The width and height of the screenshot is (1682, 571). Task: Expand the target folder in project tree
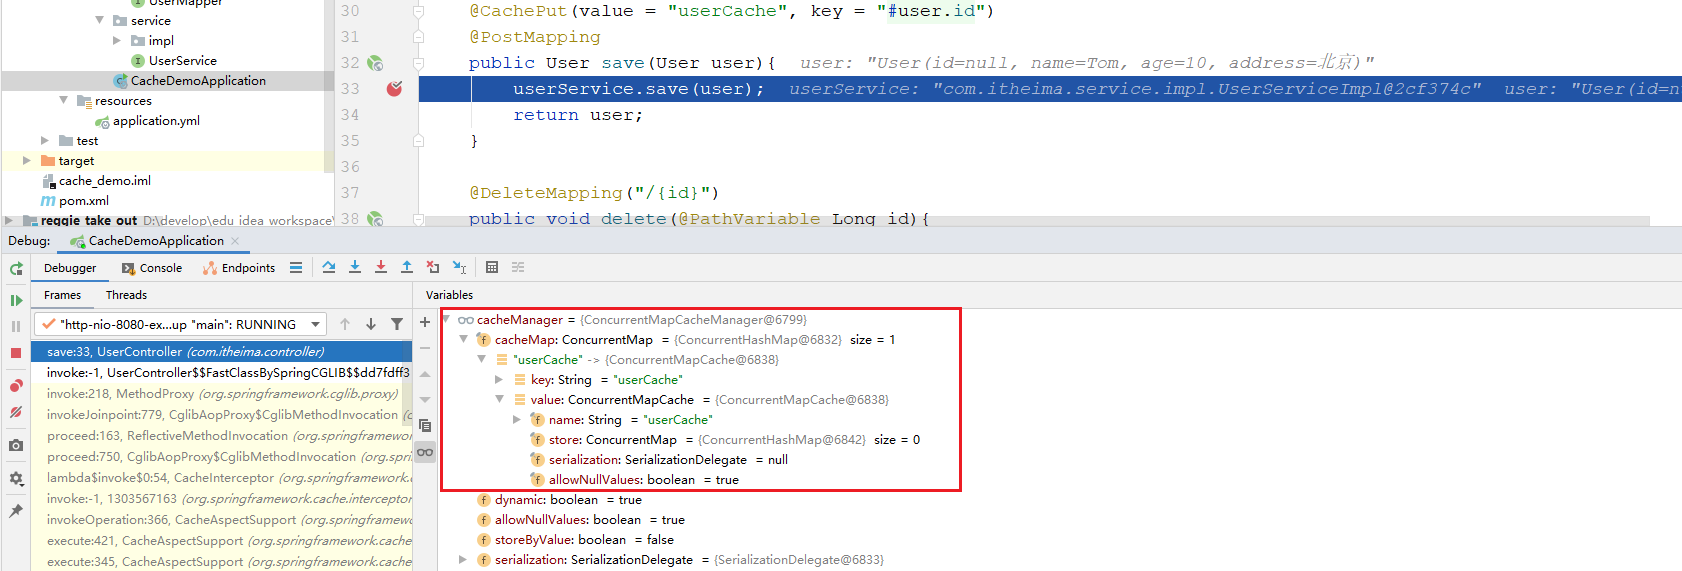point(27,160)
